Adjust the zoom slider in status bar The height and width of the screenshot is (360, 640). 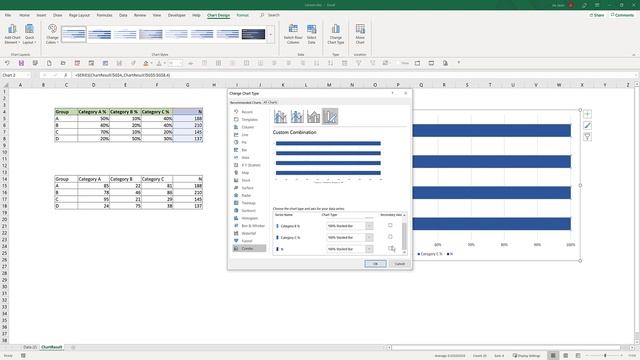click(x=605, y=356)
